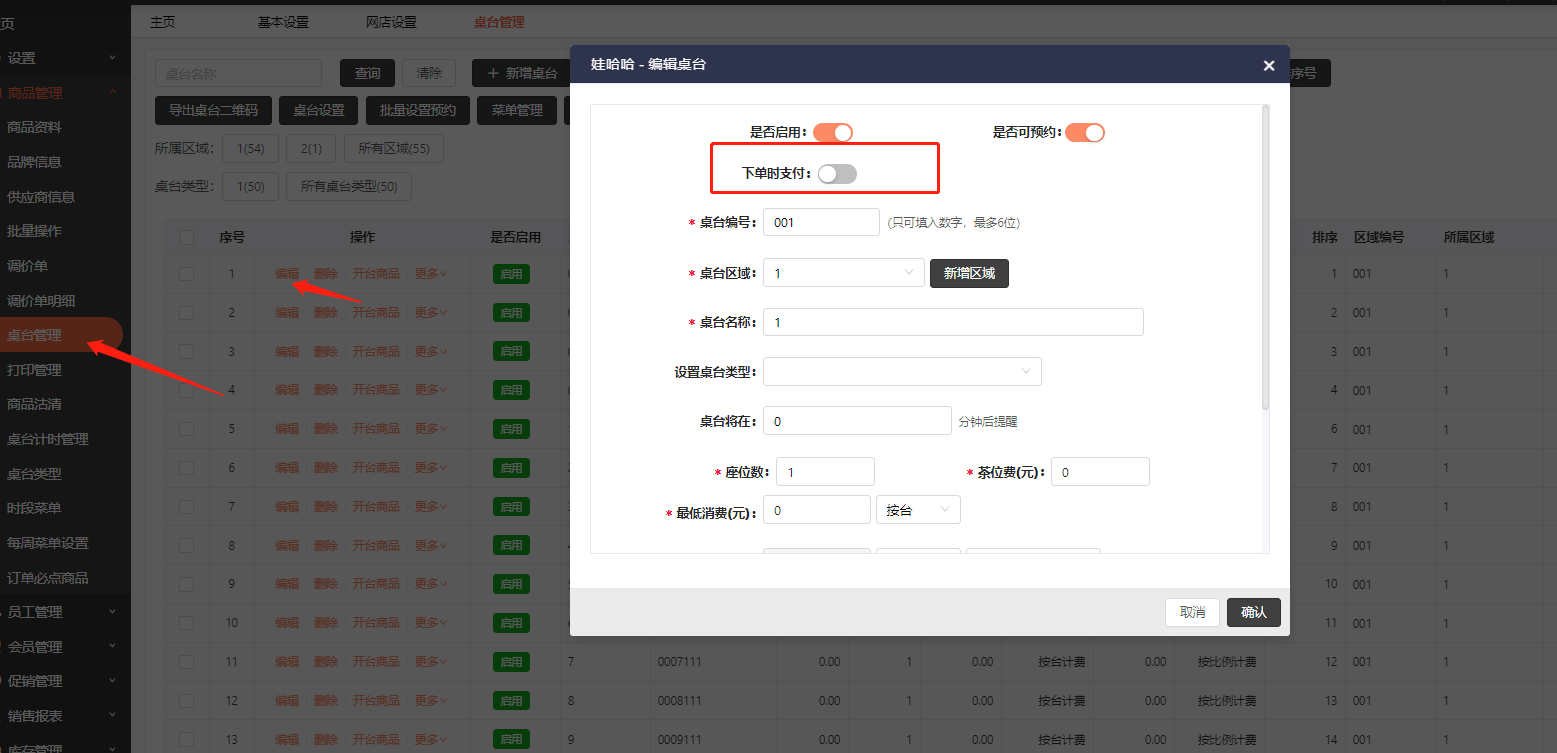Close the 编辑桌台 dialog with X icon
The width and height of the screenshot is (1557, 753).
point(1268,66)
